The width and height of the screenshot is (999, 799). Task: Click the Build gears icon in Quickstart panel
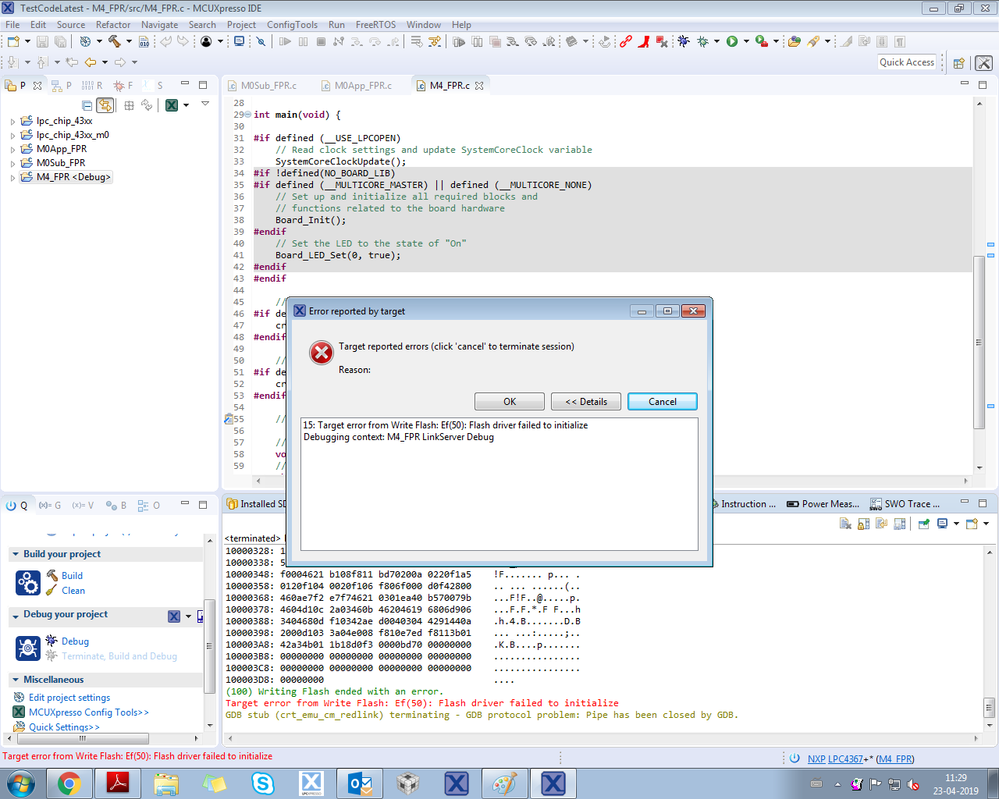click(x=27, y=582)
